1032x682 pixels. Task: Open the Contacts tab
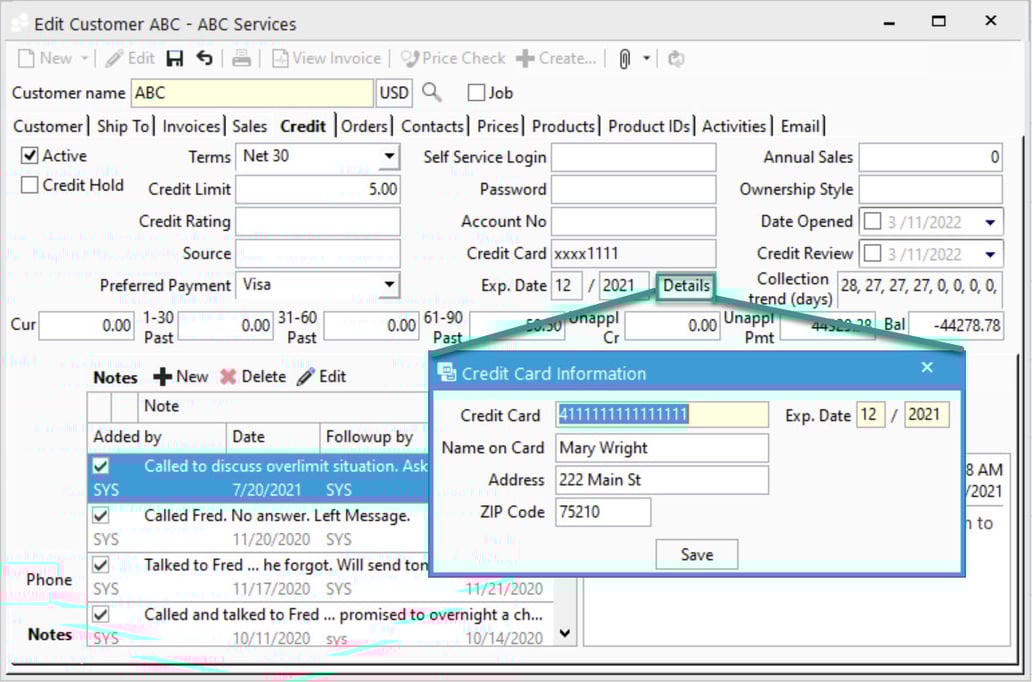click(x=432, y=126)
